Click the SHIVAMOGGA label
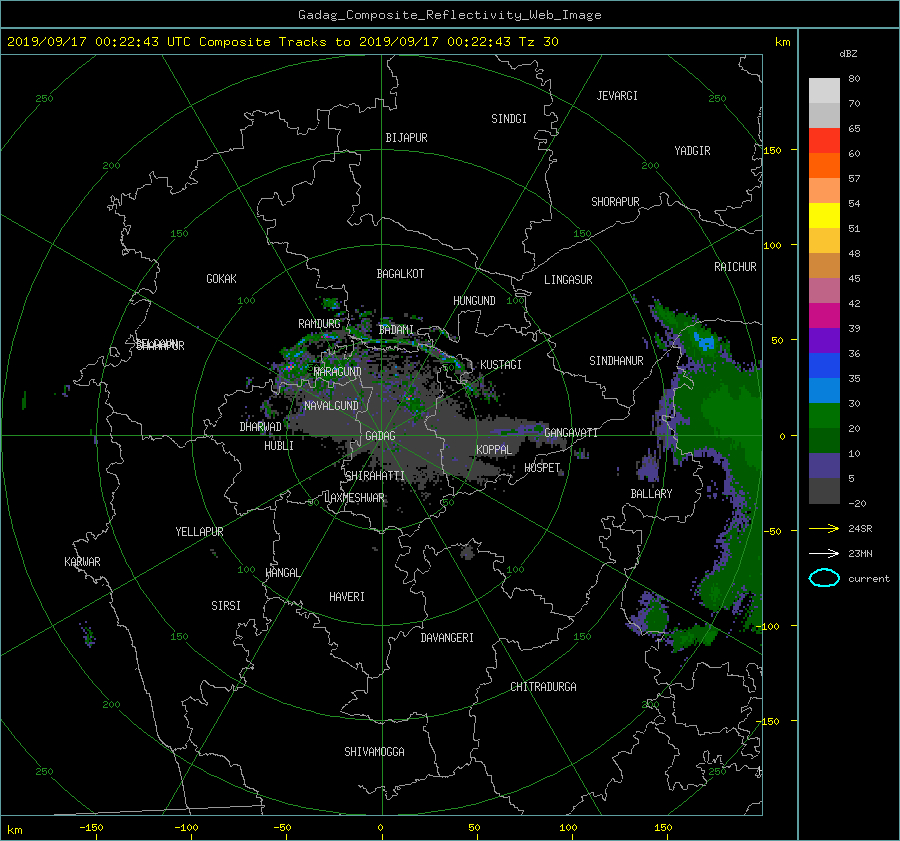The width and height of the screenshot is (900, 841). [374, 752]
